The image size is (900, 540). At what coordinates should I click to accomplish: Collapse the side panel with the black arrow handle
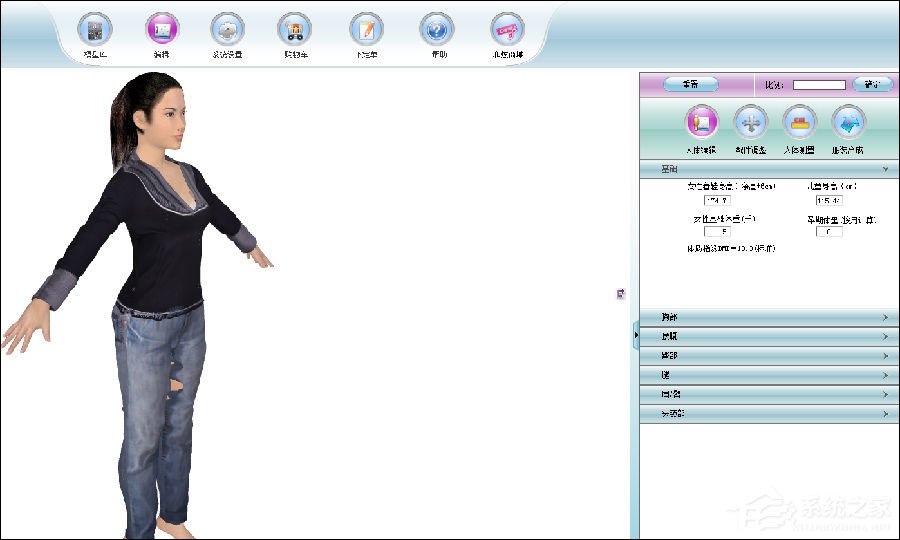click(636, 335)
